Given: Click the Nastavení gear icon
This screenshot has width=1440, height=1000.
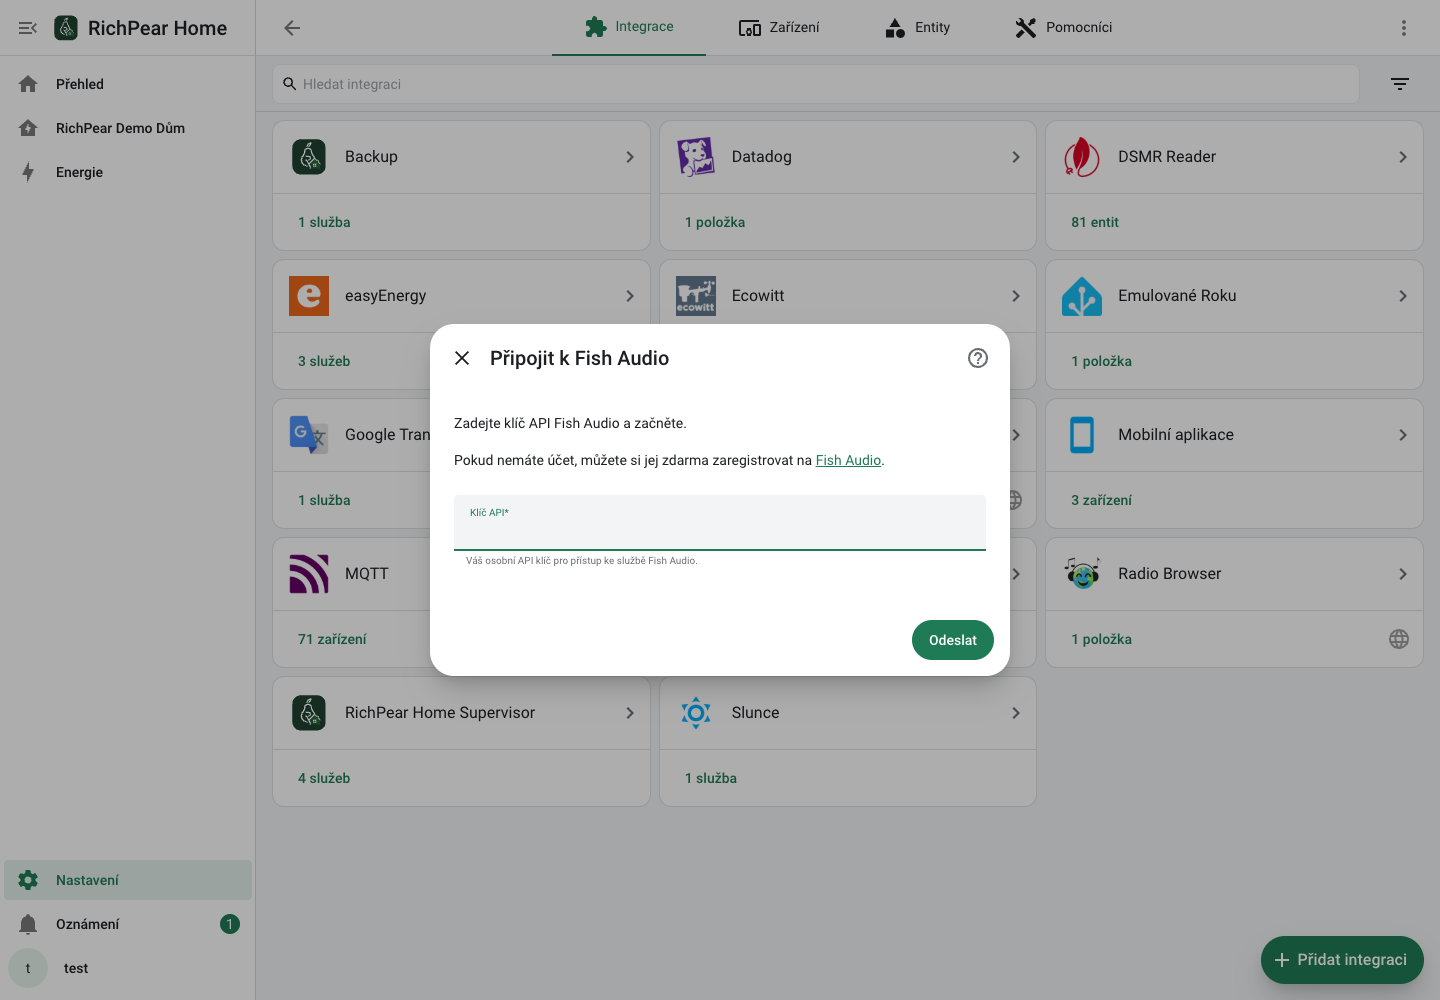Looking at the screenshot, I should pyautogui.click(x=28, y=880).
